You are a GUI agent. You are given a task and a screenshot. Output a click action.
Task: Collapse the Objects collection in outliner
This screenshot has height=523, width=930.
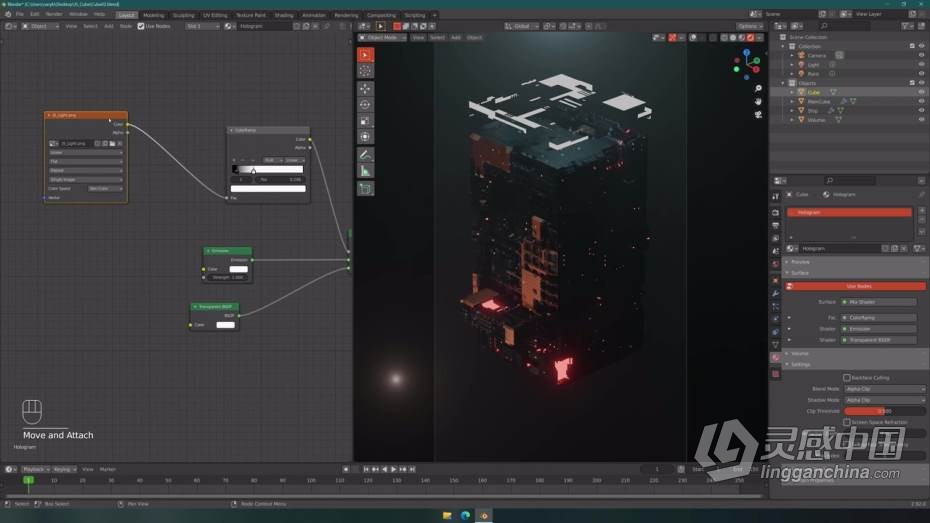[783, 83]
